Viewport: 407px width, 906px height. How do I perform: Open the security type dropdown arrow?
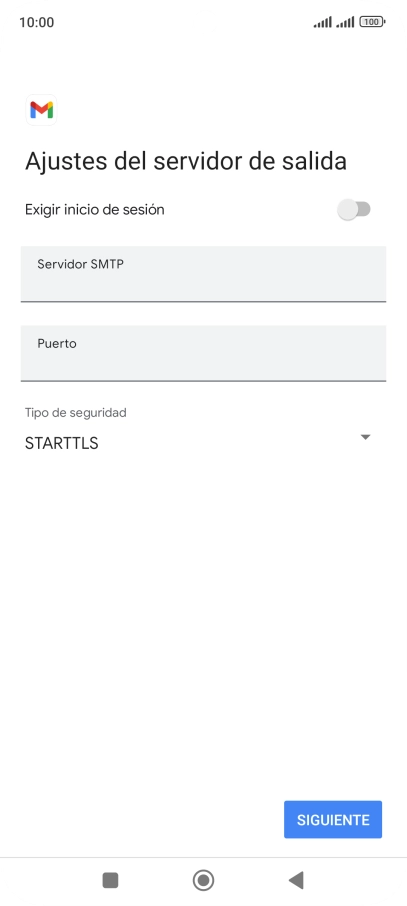[x=365, y=437]
